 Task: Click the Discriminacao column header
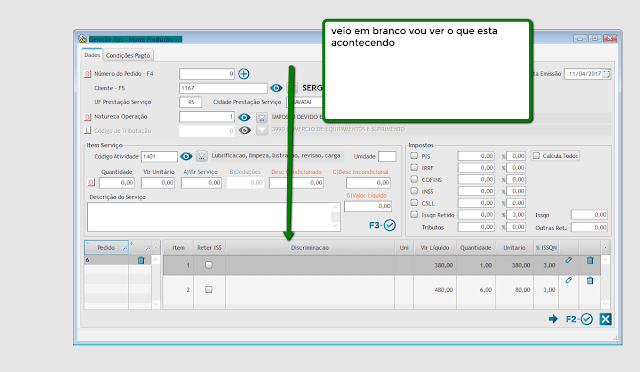tap(310, 247)
